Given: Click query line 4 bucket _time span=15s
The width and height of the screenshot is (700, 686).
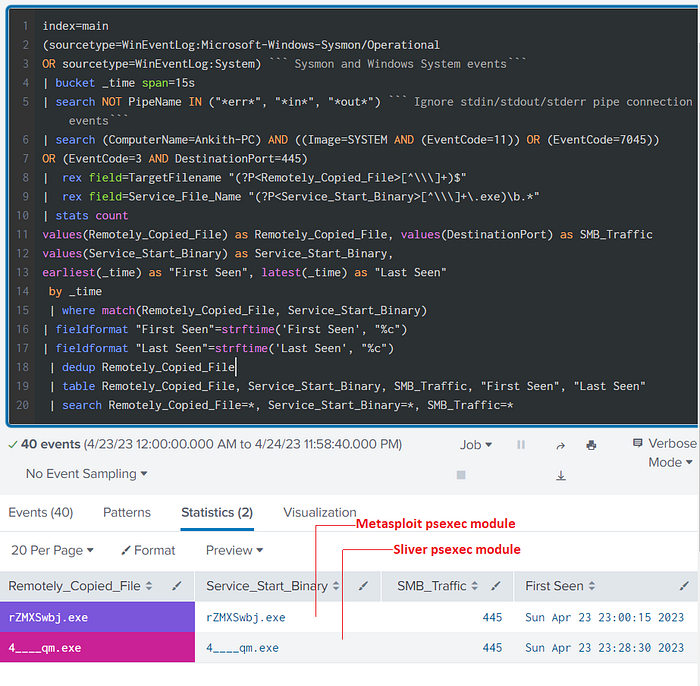Looking at the screenshot, I should pyautogui.click(x=119, y=83).
